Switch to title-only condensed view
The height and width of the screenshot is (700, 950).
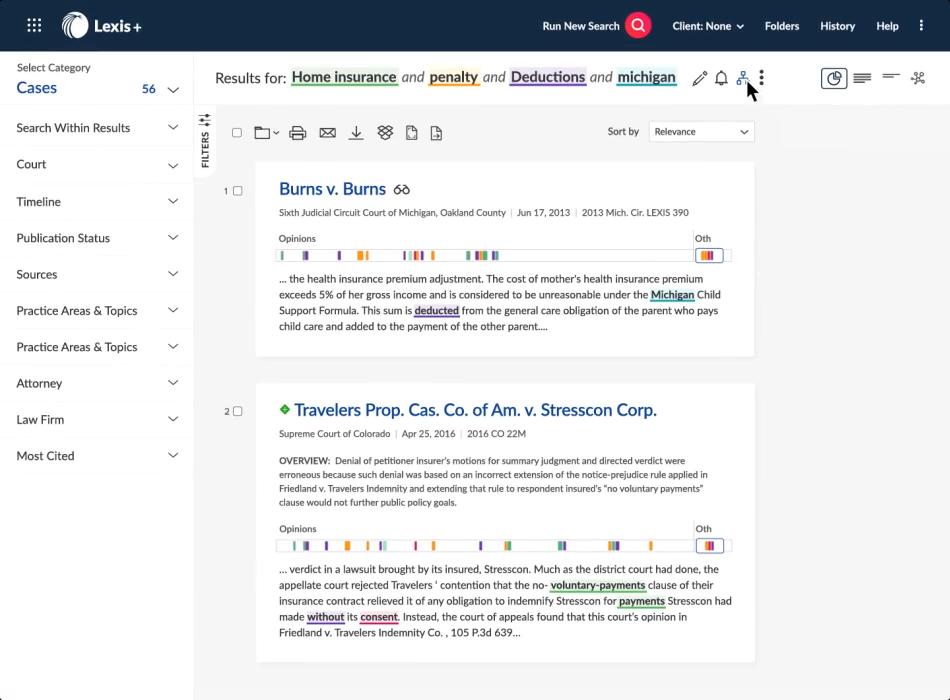pyautogui.click(x=891, y=76)
